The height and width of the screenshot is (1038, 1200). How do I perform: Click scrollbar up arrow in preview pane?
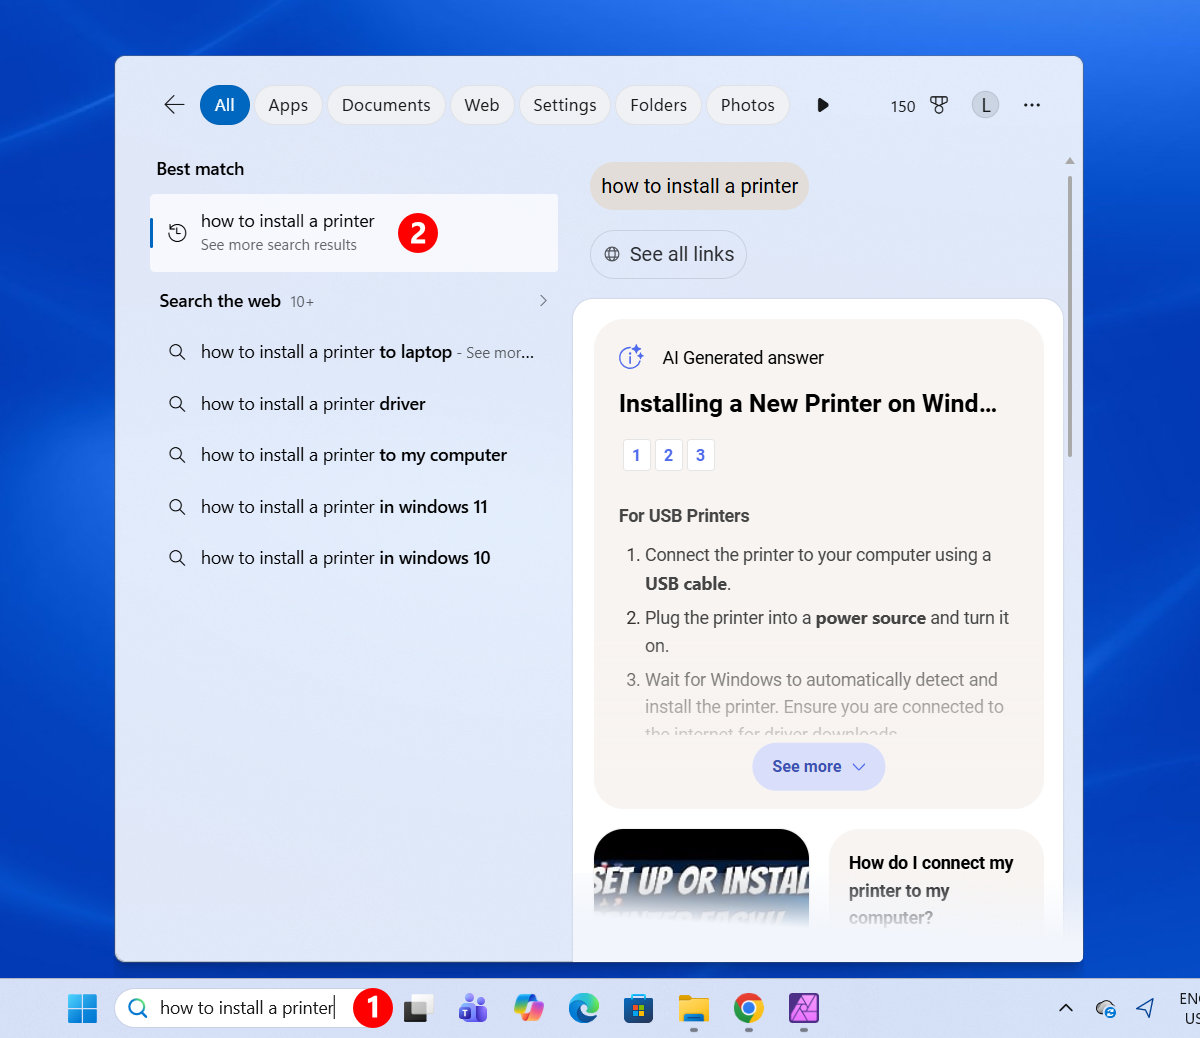click(1070, 161)
